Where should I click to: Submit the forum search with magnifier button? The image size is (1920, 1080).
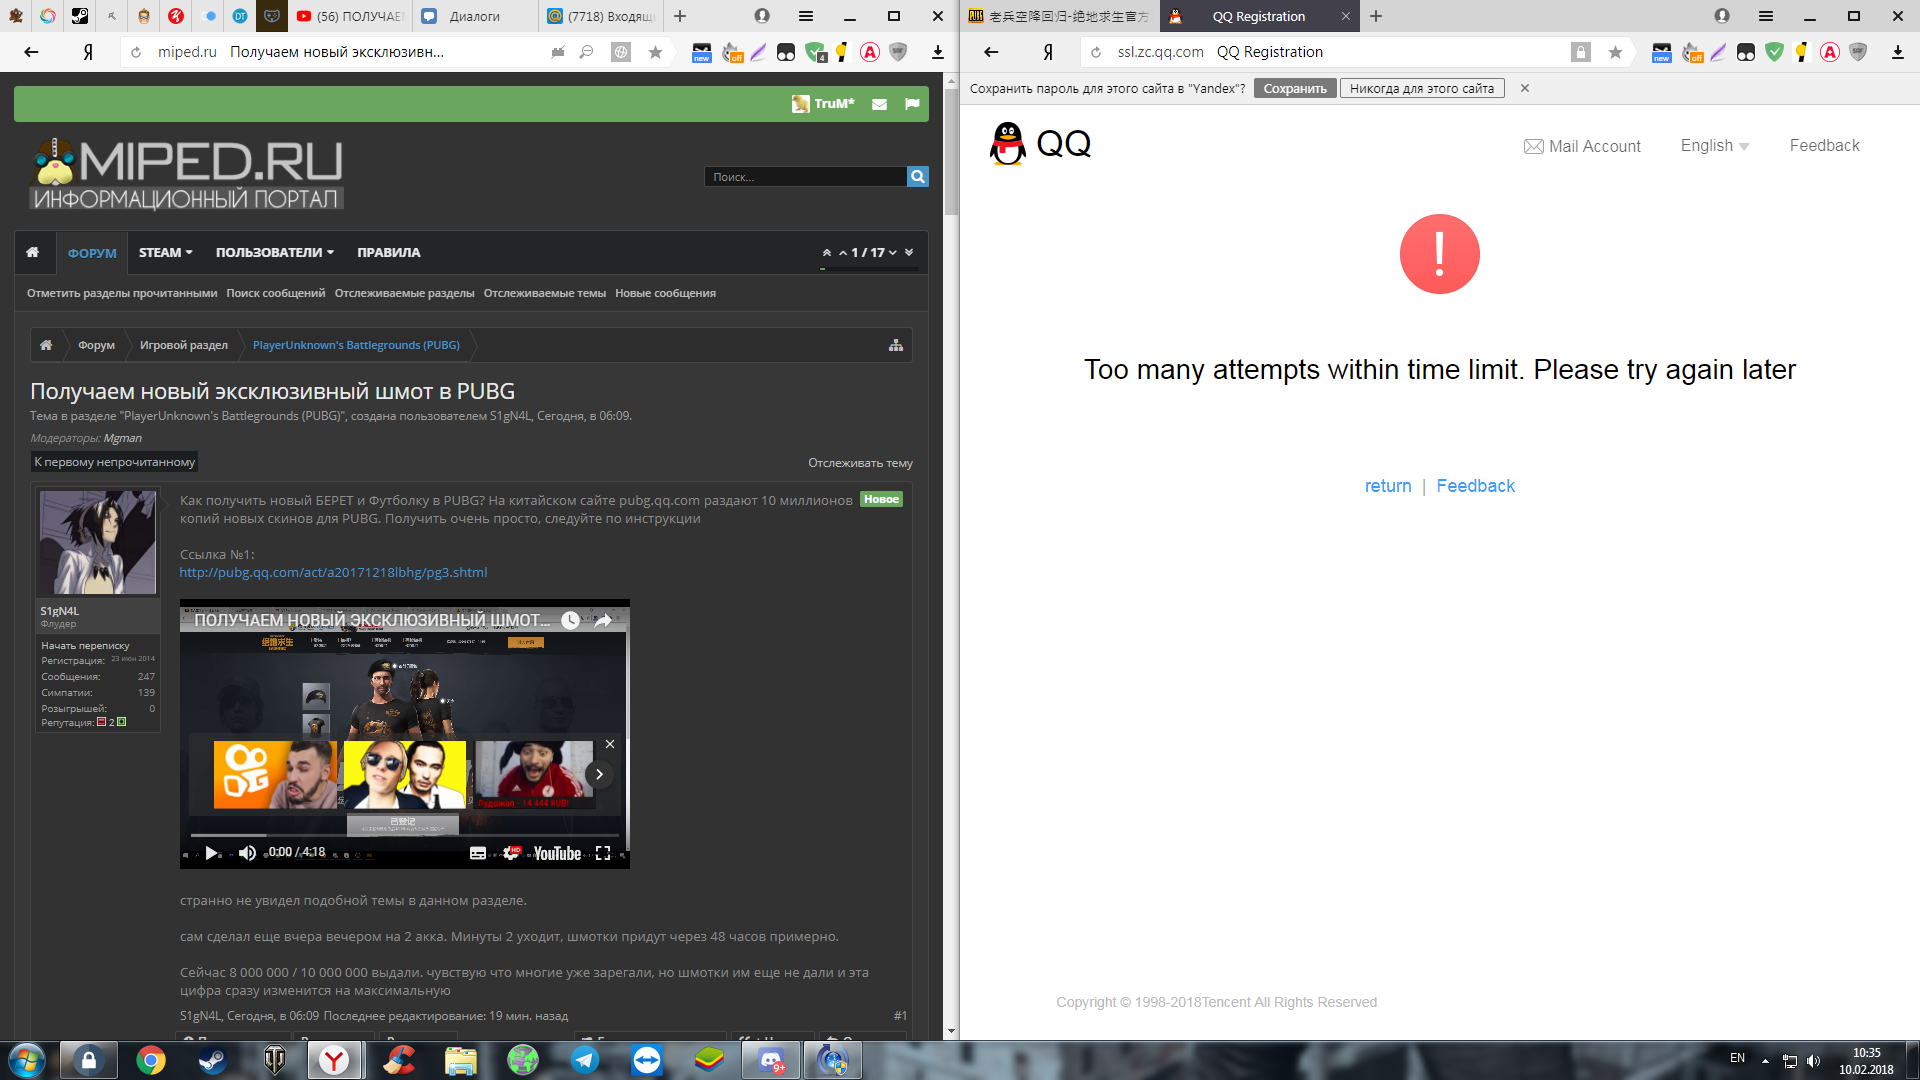tap(917, 176)
